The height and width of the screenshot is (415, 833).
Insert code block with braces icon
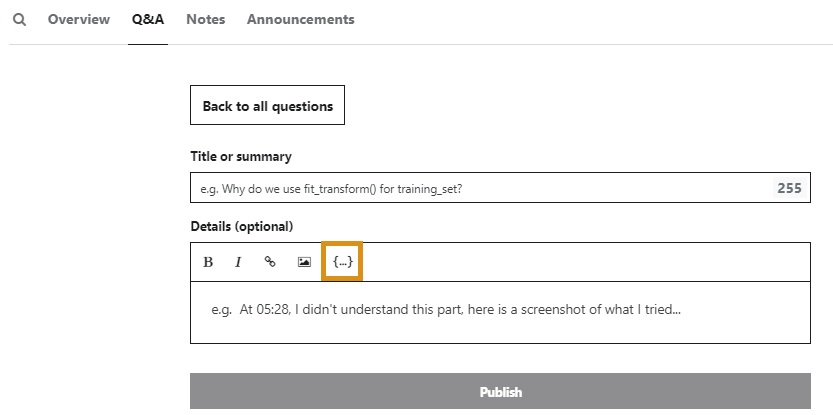point(342,262)
